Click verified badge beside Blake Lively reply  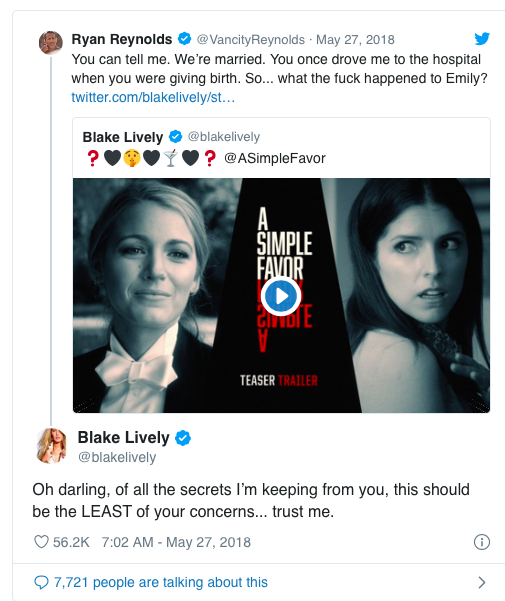point(183,438)
